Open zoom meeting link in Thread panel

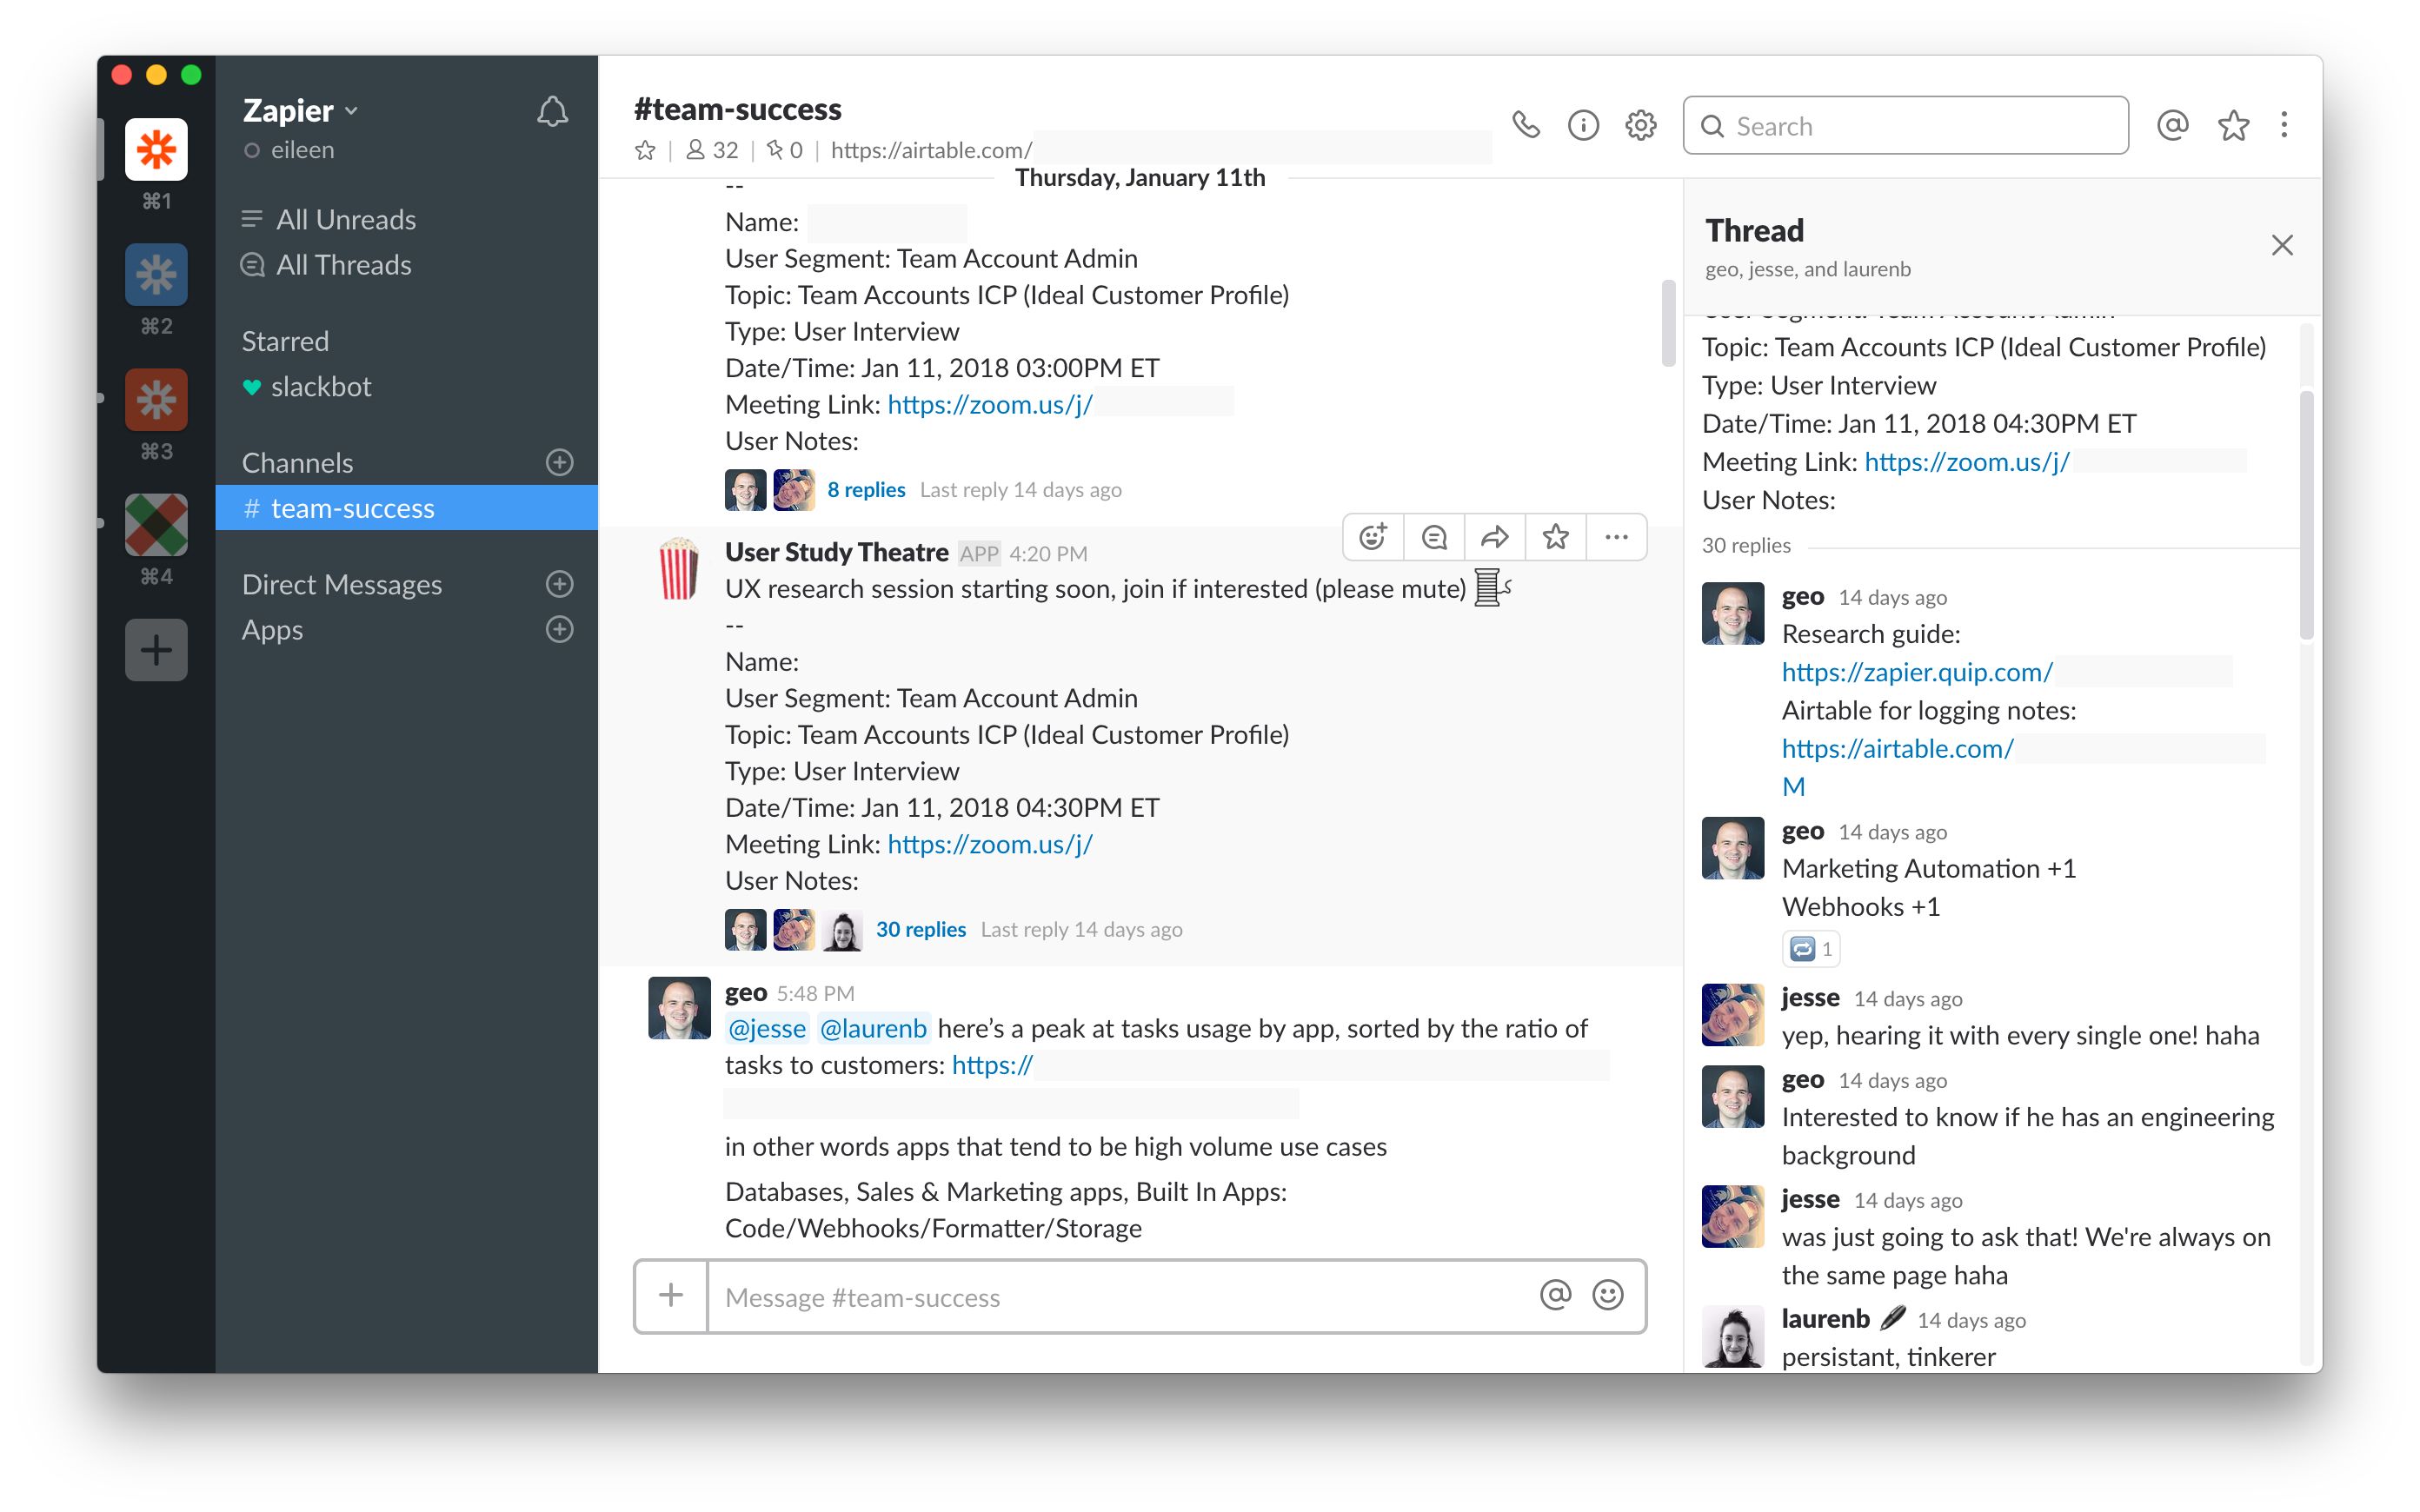(x=1967, y=463)
